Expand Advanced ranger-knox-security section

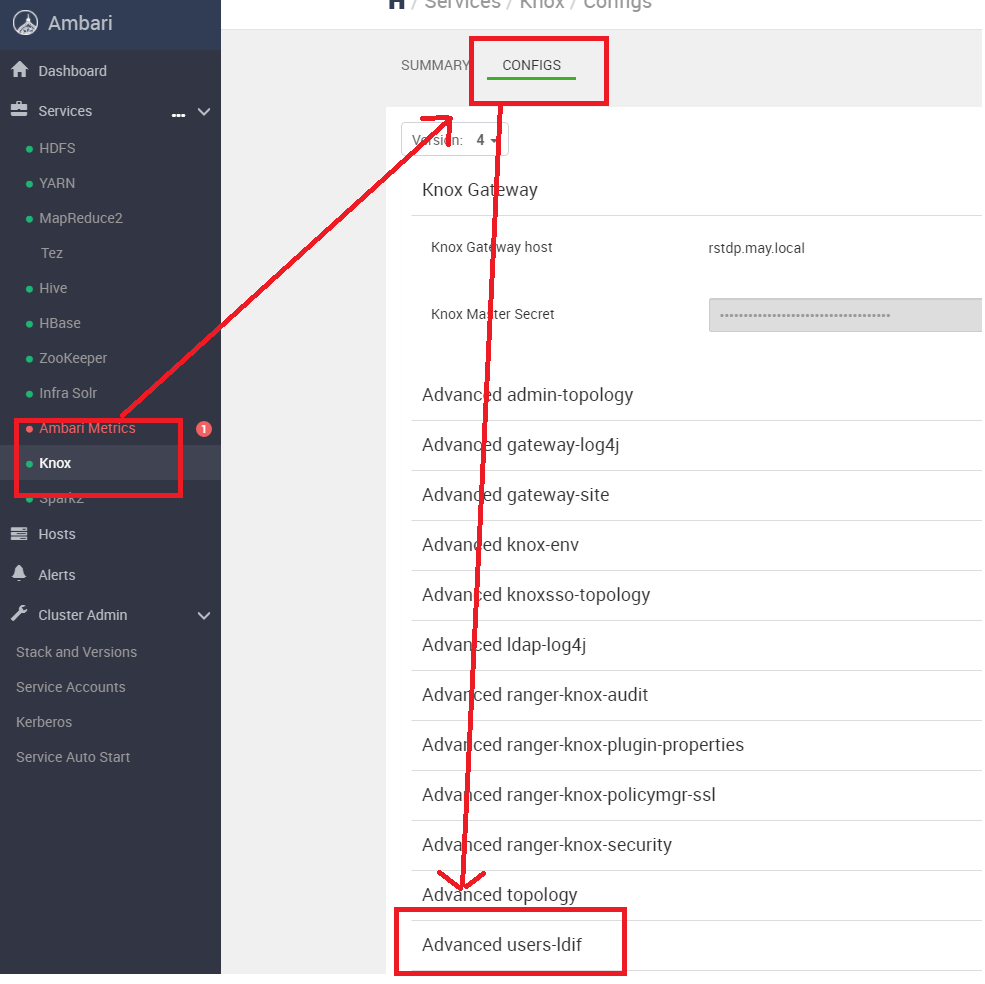(x=547, y=845)
